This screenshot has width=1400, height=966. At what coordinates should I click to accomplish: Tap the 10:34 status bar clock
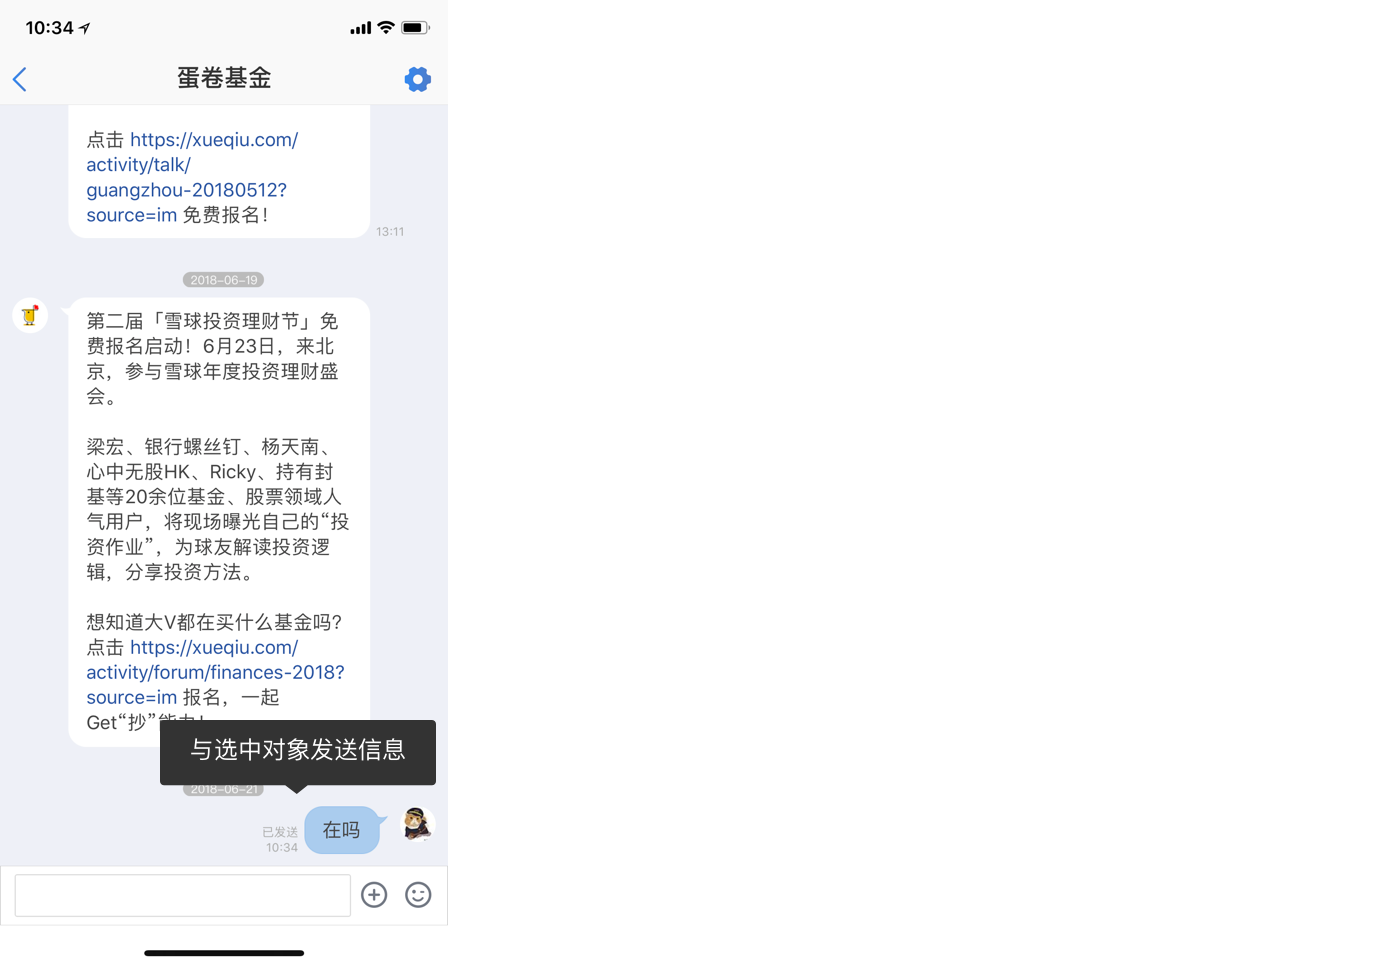[x=49, y=28]
